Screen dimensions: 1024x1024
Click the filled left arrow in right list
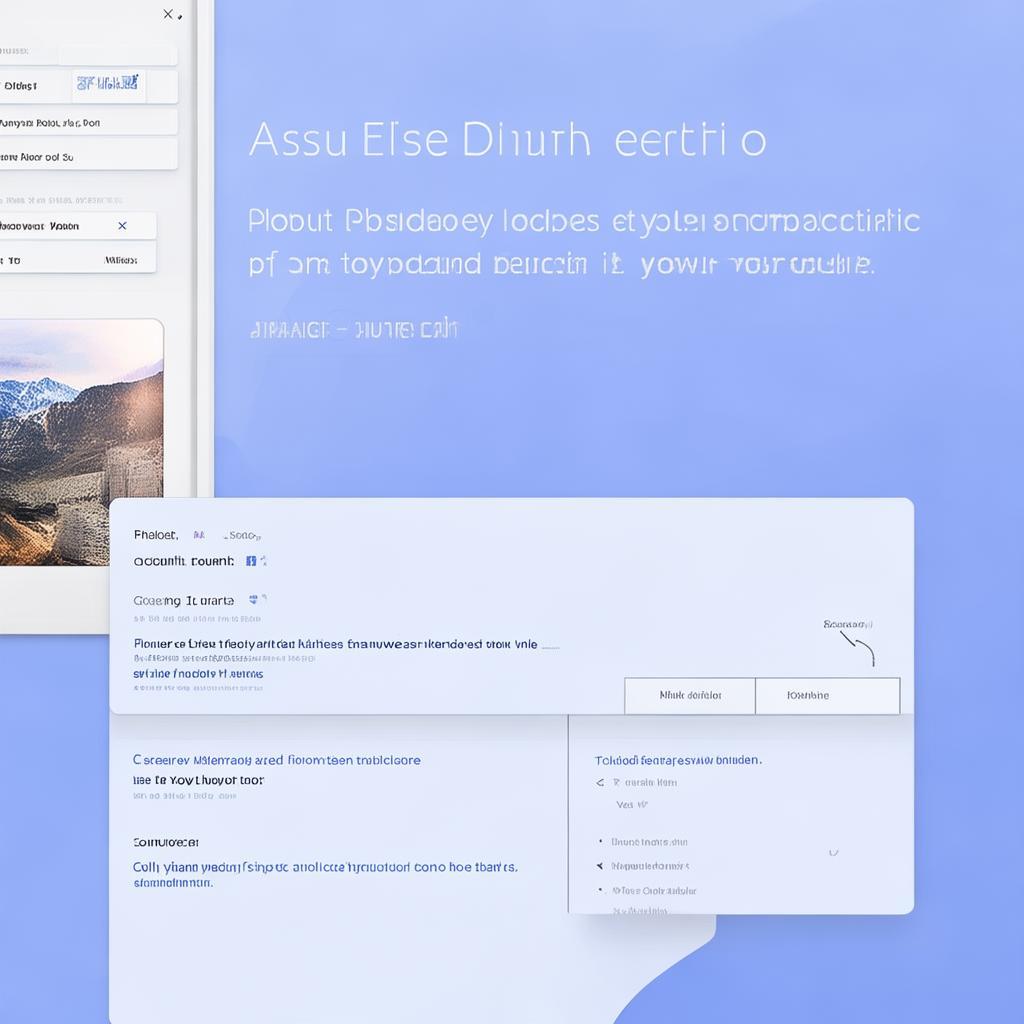click(600, 866)
